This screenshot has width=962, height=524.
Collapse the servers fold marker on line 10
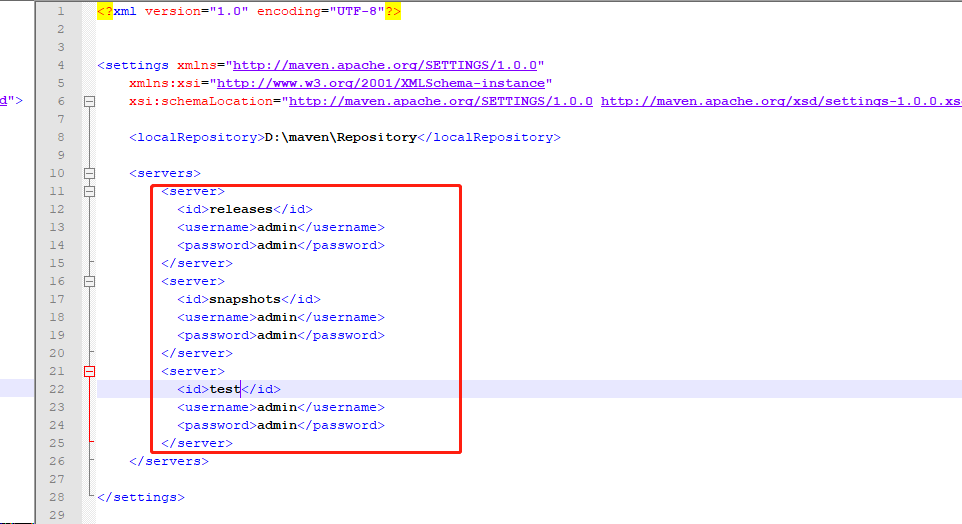(x=90, y=174)
